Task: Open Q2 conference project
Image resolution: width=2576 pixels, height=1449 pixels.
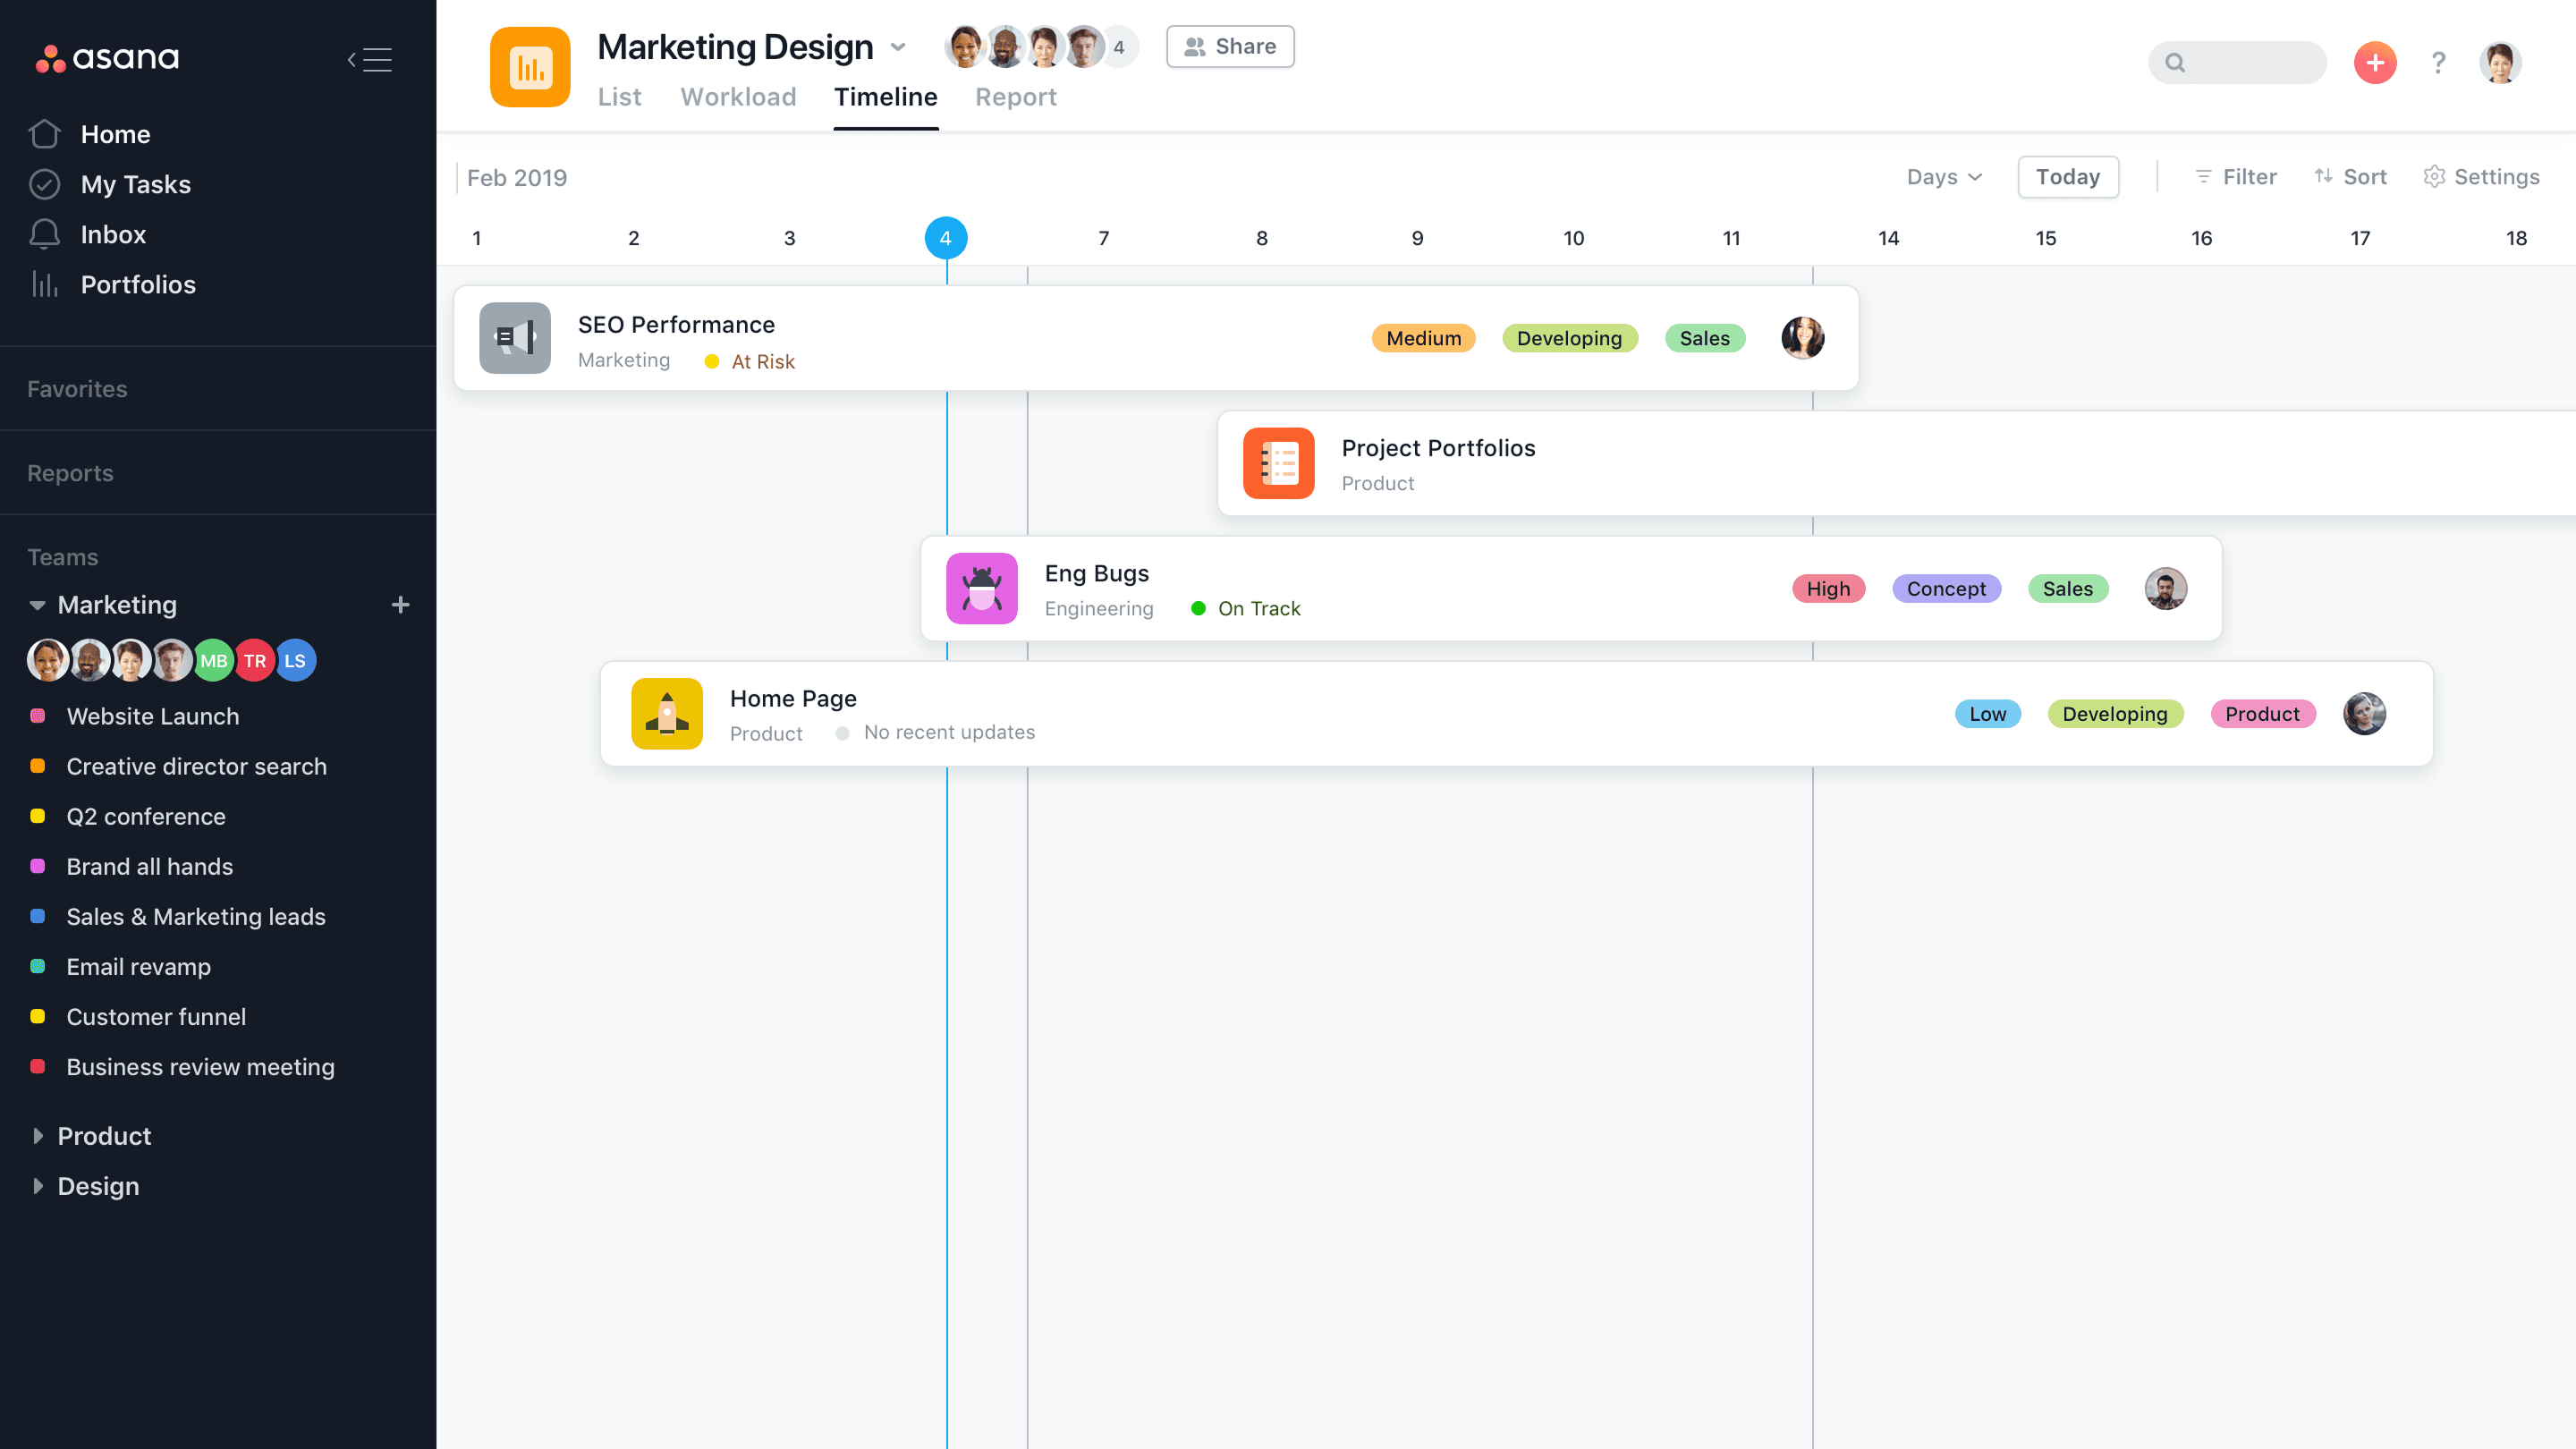Action: 146,816
